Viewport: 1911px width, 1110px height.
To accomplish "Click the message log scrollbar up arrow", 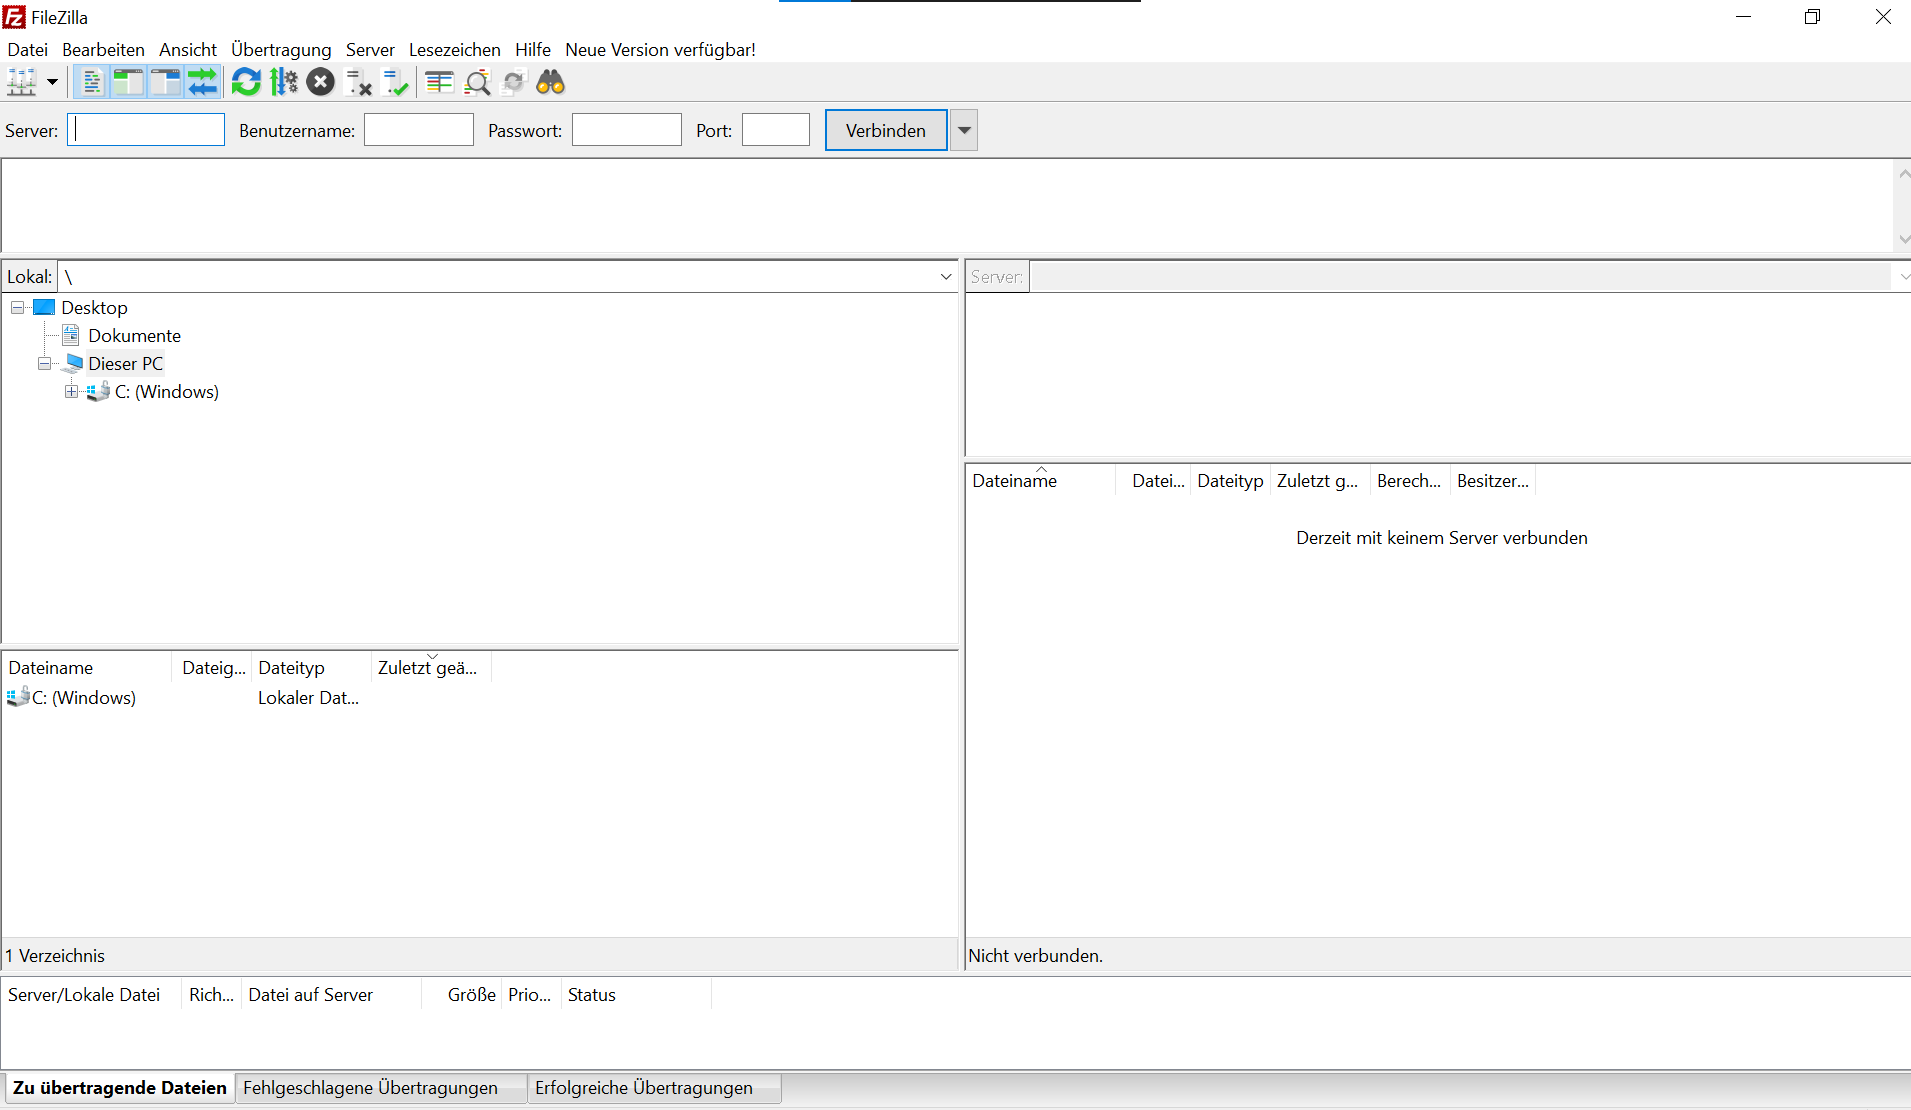I will point(1903,174).
